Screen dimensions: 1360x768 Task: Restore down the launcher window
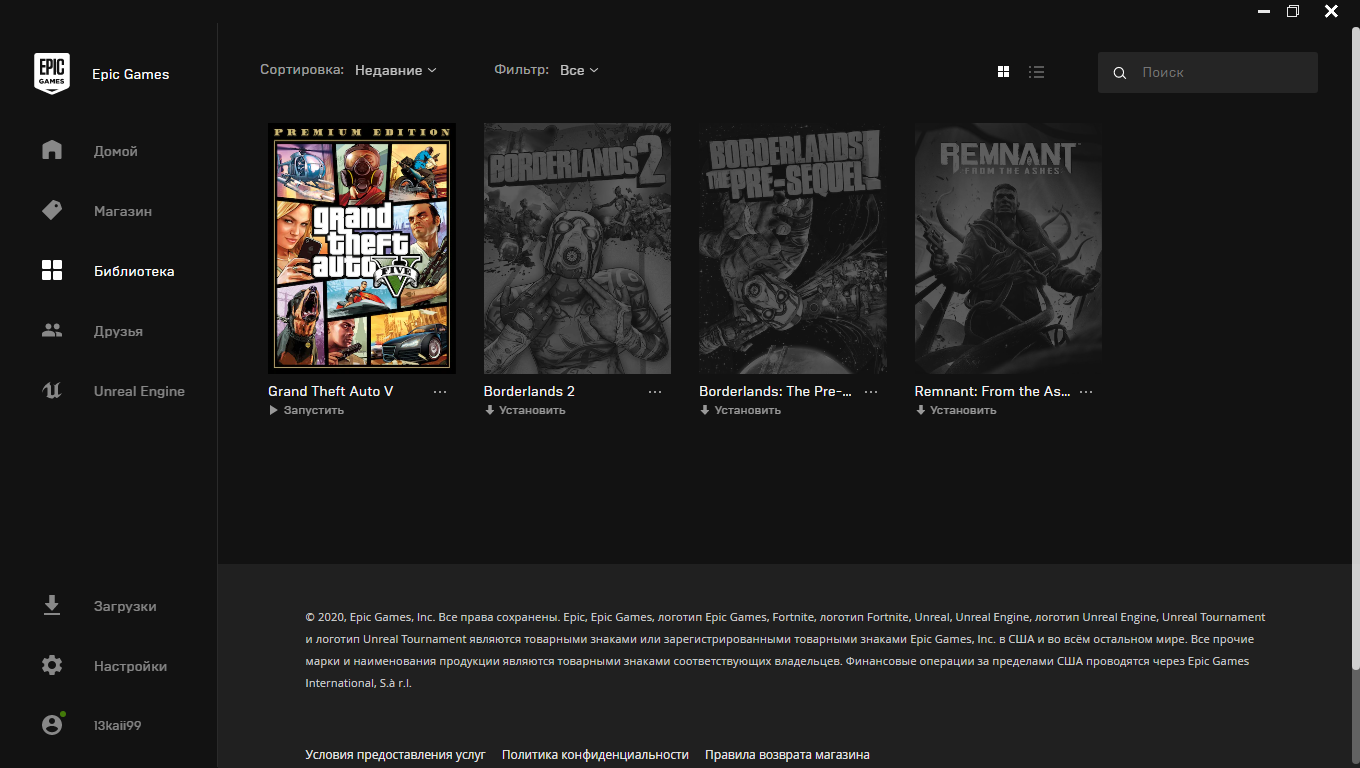1293,11
